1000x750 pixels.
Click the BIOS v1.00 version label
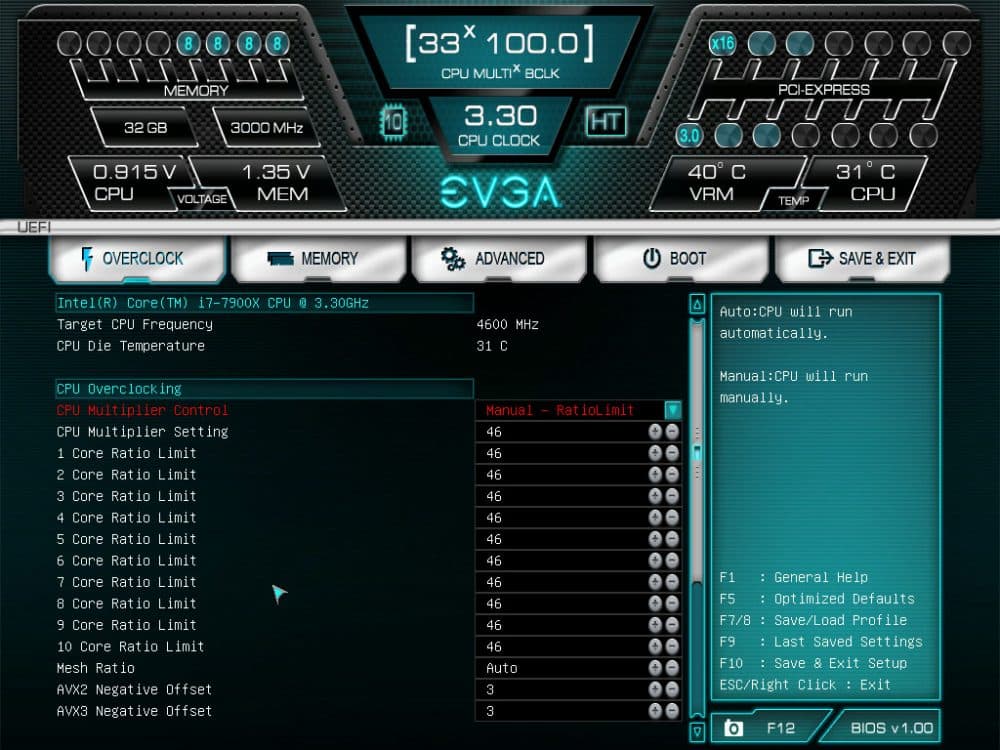pyautogui.click(x=892, y=728)
